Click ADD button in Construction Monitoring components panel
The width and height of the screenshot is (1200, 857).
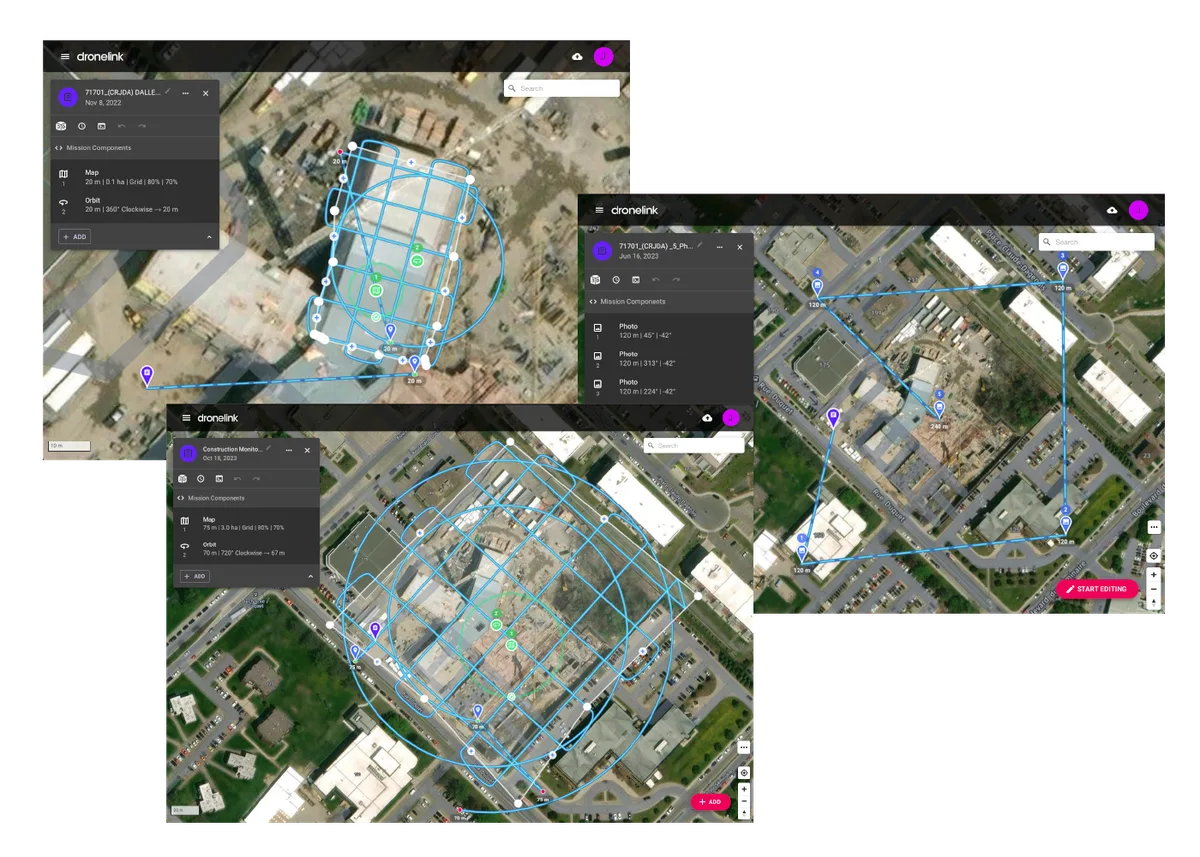[195, 576]
